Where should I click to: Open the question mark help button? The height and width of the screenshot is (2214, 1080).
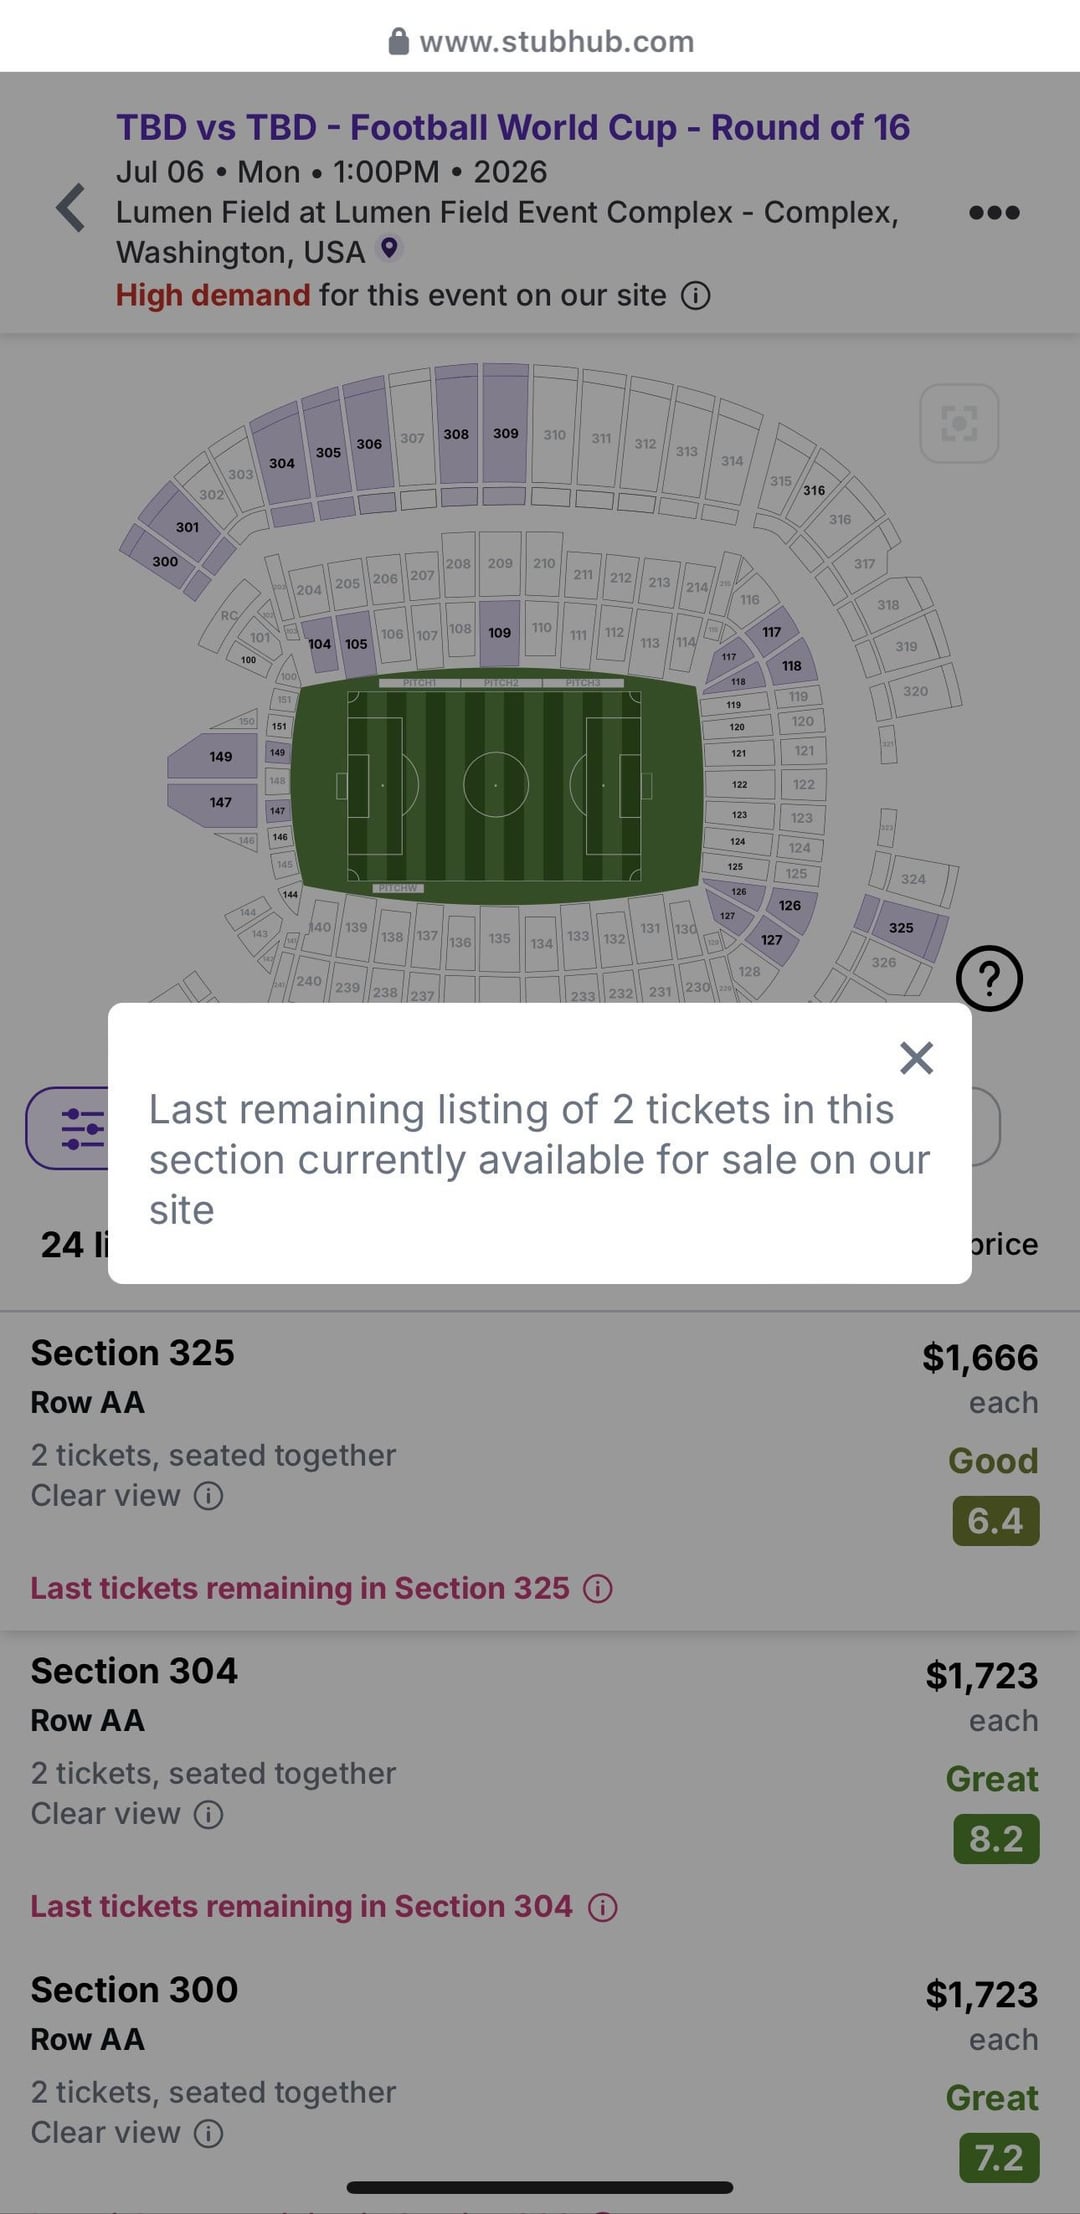(989, 979)
